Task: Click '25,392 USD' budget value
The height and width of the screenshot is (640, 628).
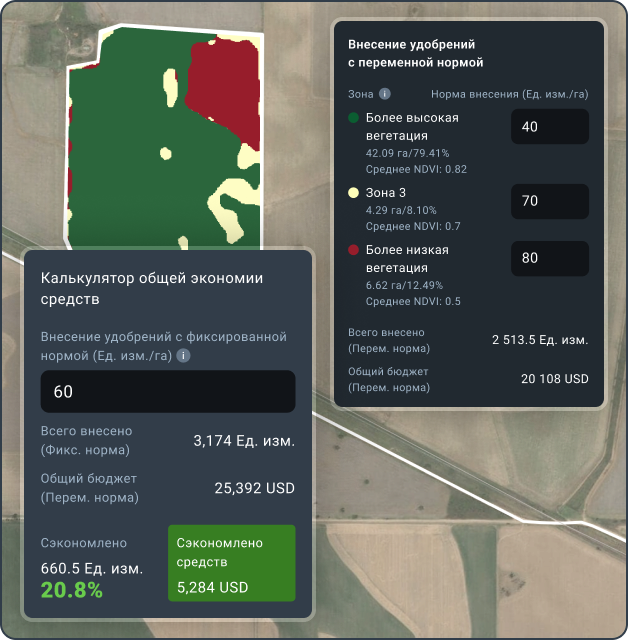Action: tap(255, 488)
